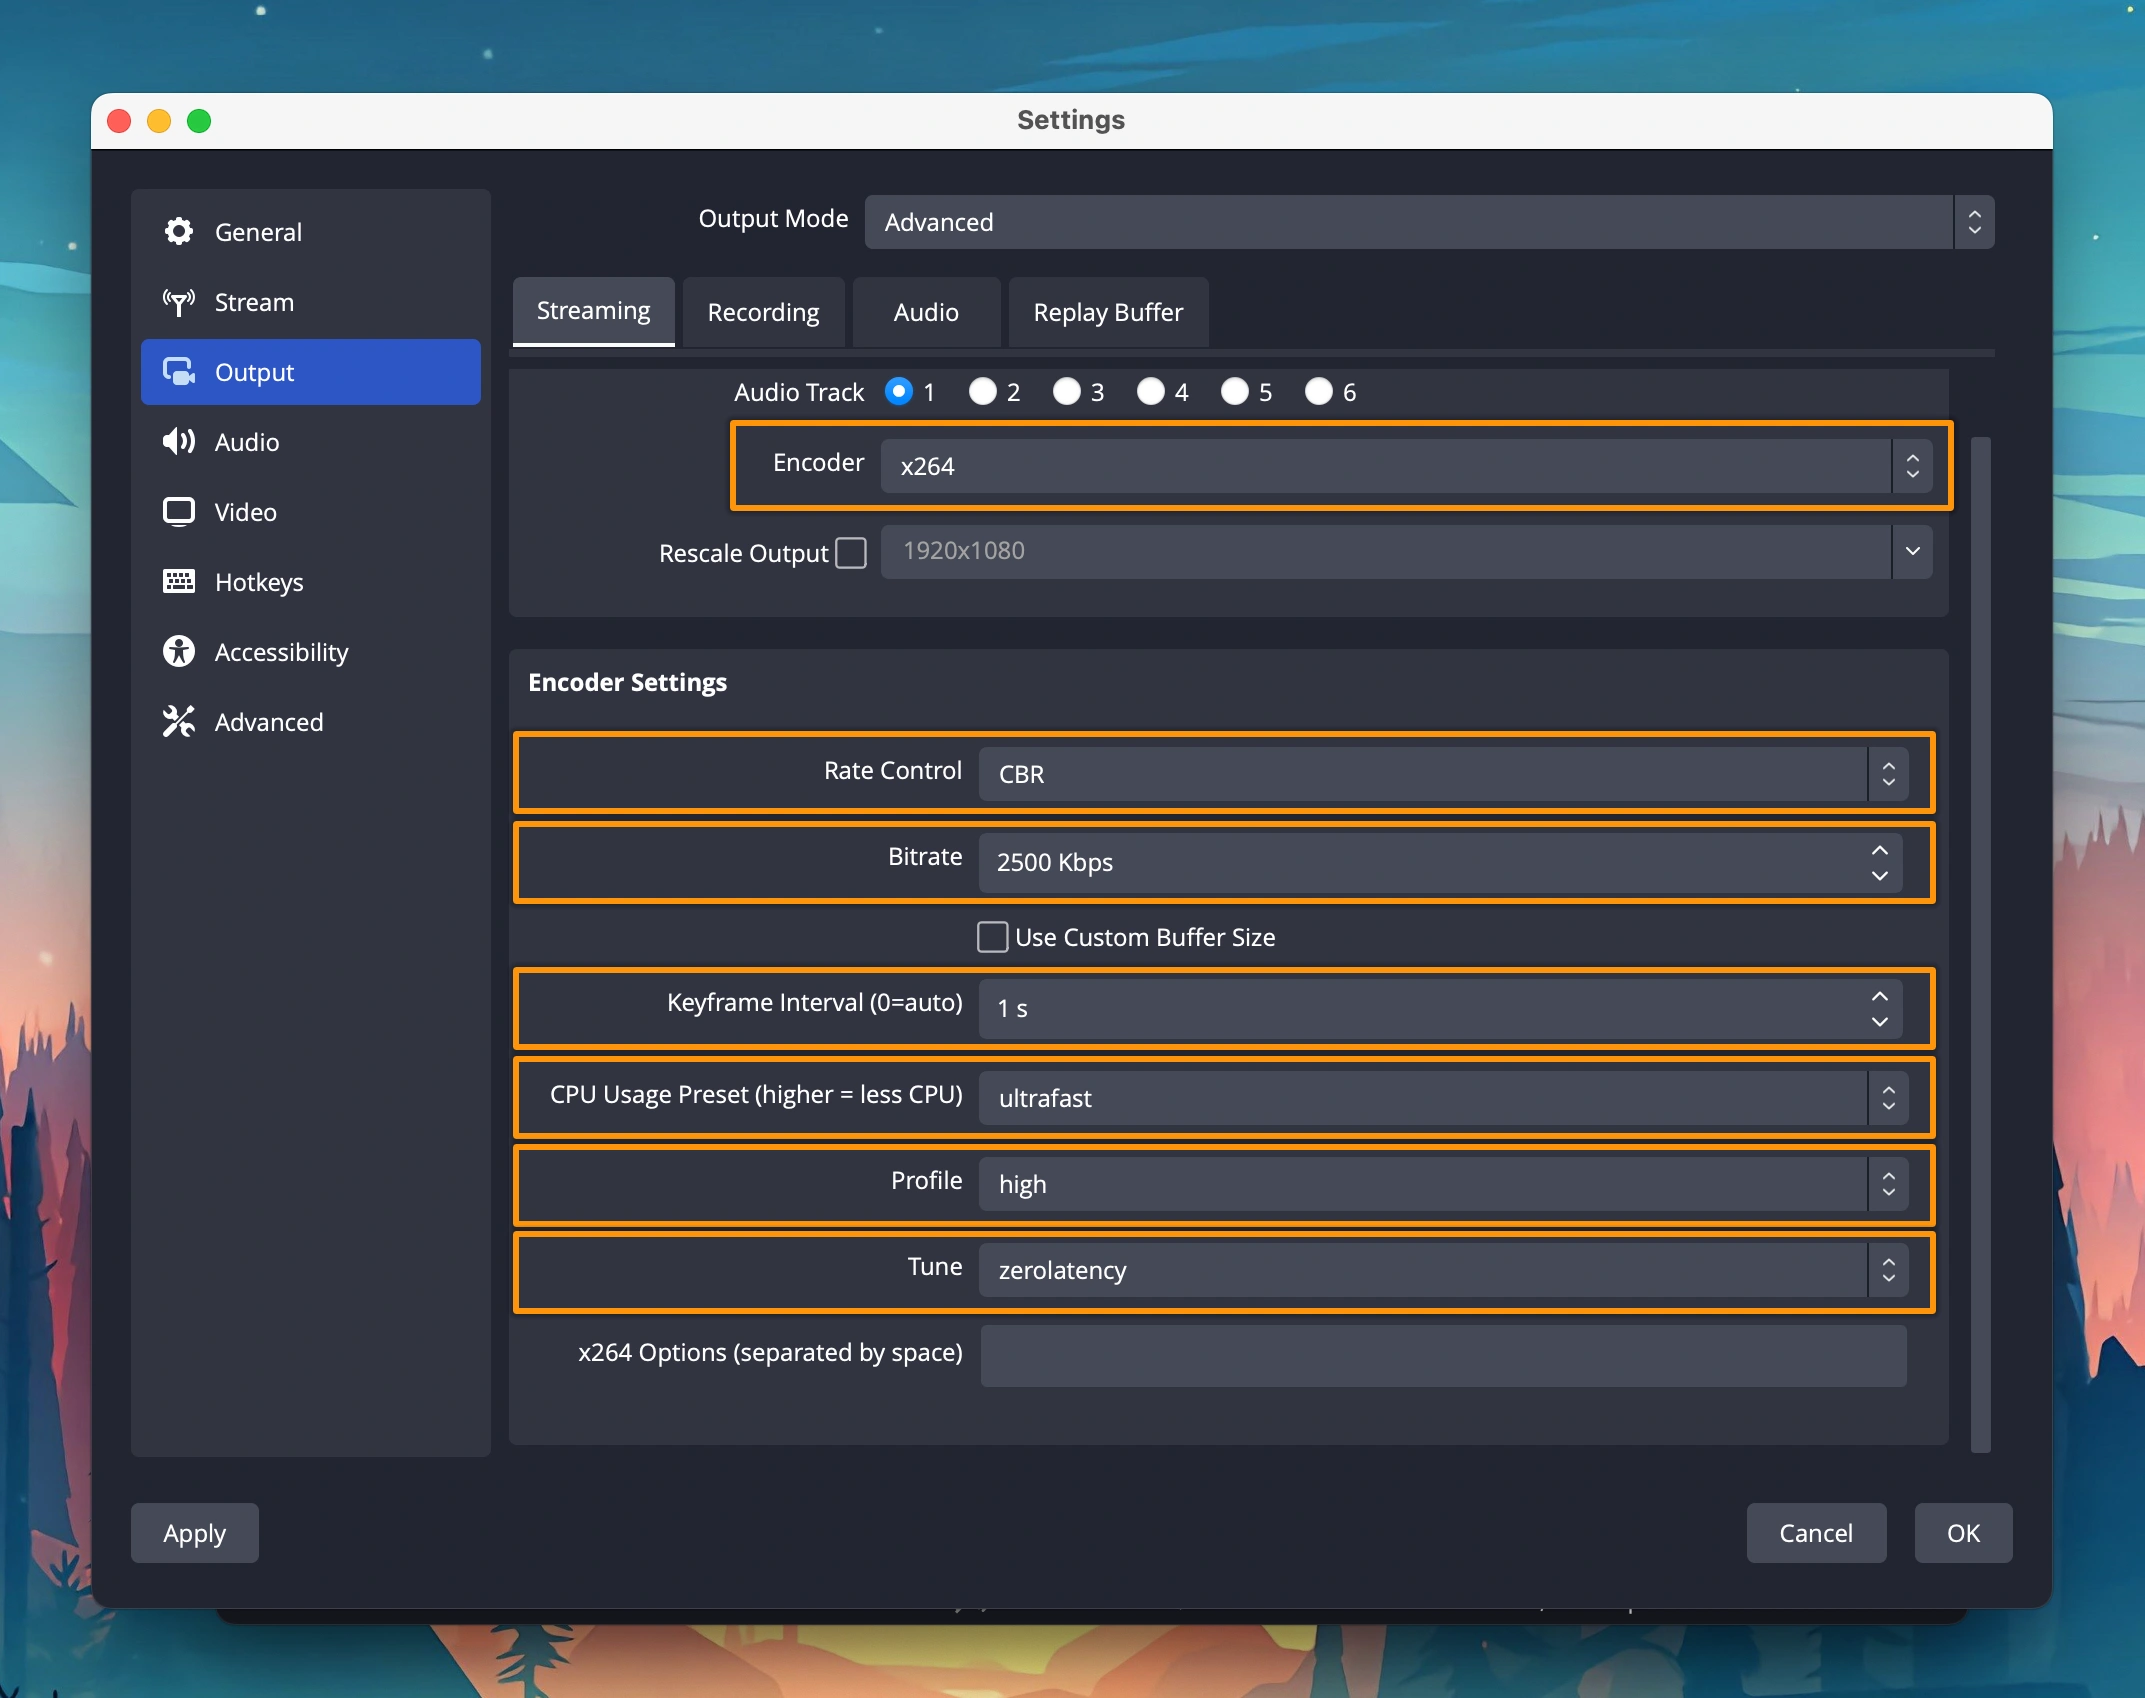The height and width of the screenshot is (1698, 2145).
Task: Open Hotkeys keyboard icon
Action: [179, 582]
